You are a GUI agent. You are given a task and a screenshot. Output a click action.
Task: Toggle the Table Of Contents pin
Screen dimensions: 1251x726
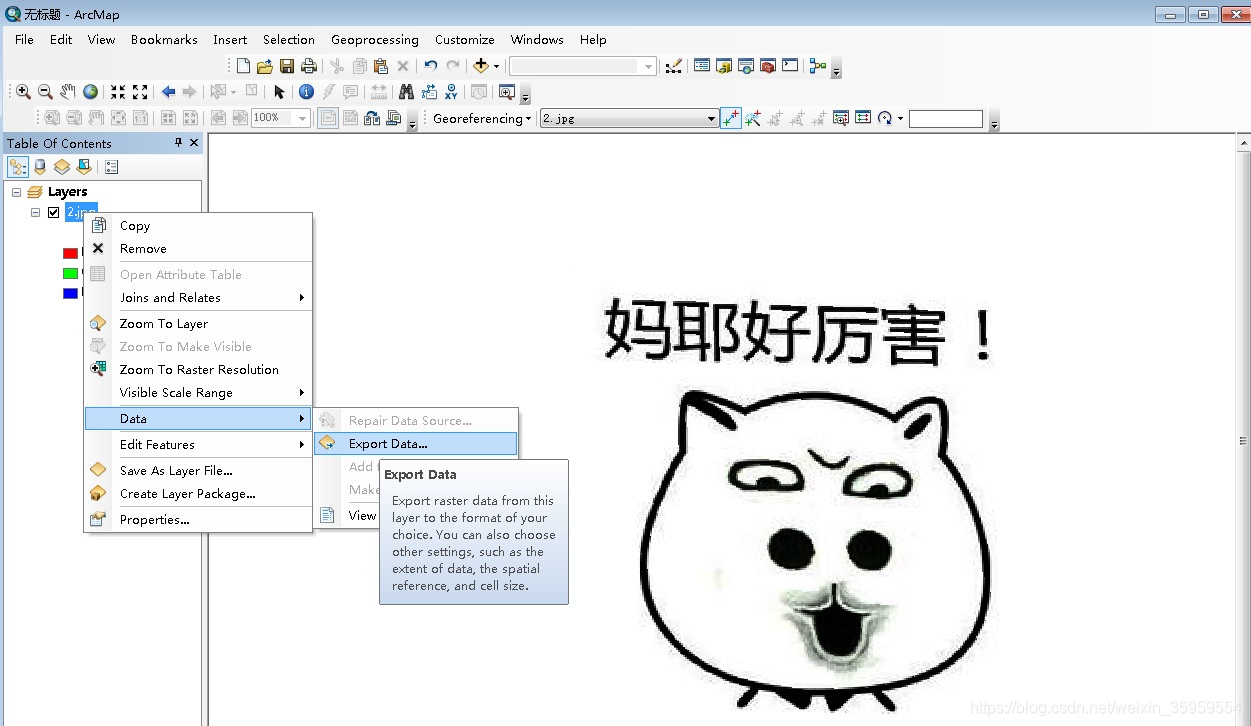(x=178, y=143)
